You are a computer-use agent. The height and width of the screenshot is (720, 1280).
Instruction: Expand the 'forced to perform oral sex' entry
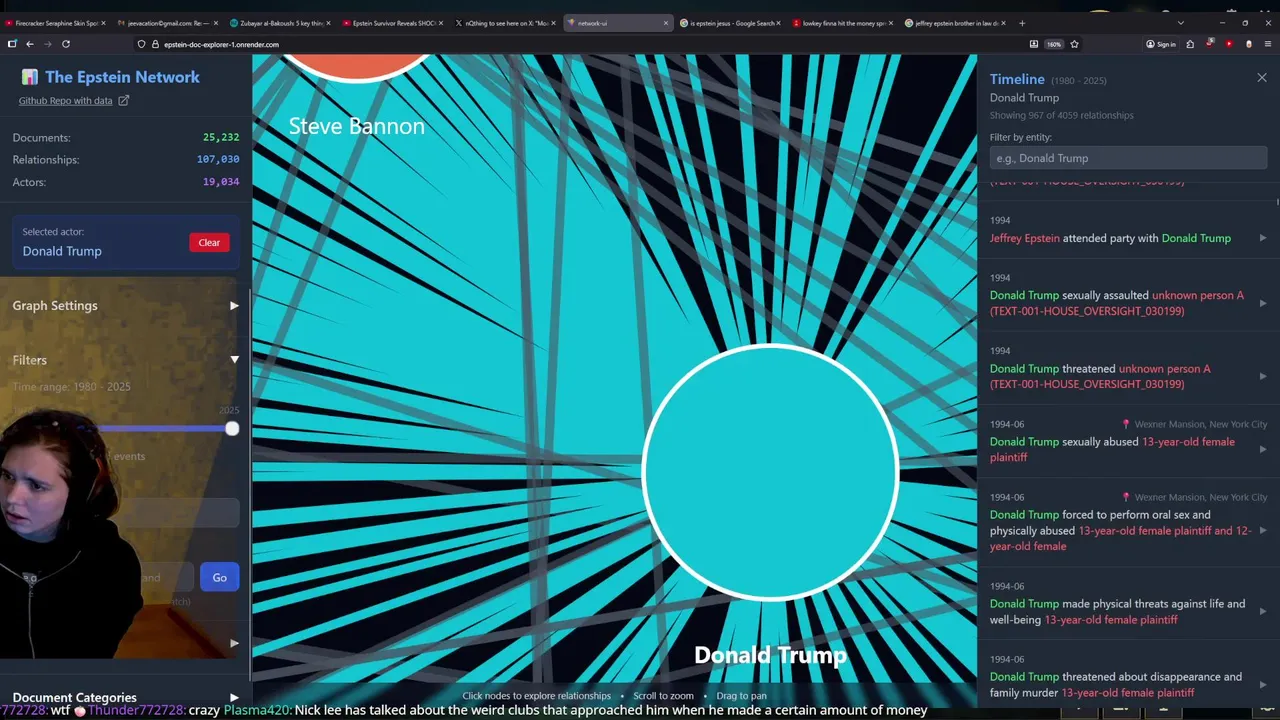click(x=1263, y=530)
